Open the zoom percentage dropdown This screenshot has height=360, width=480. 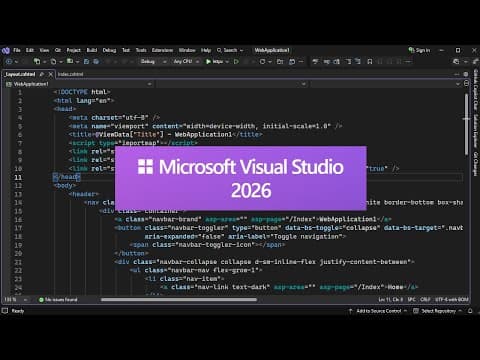pyautogui.click(x=16, y=300)
